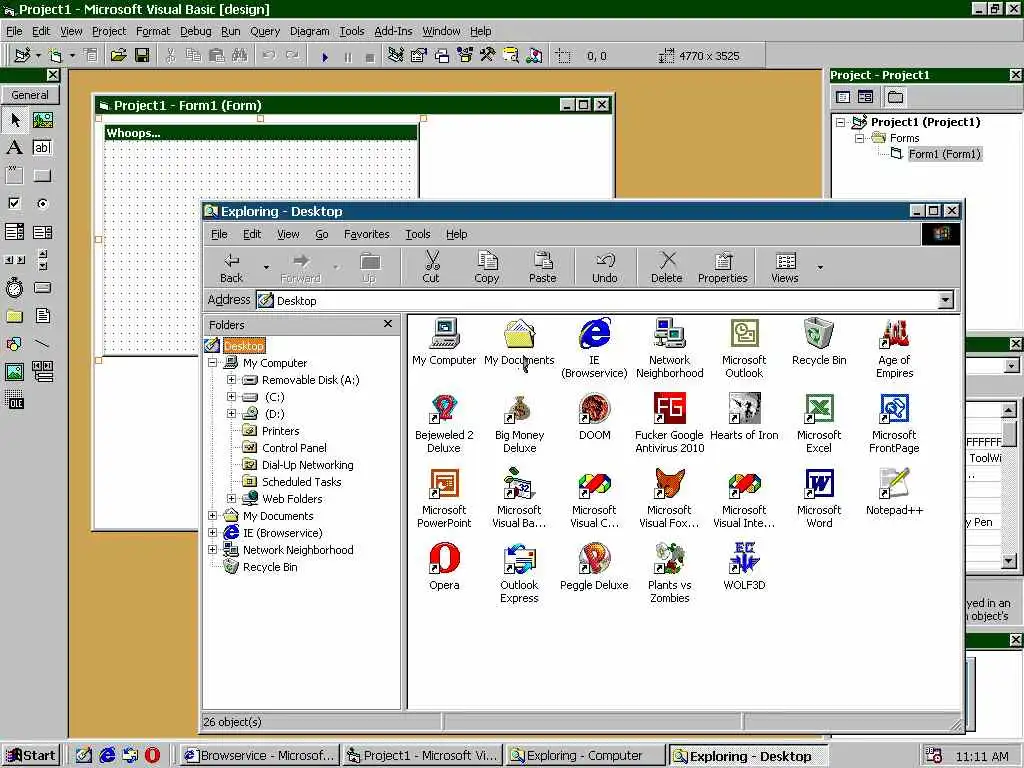This screenshot has height=768, width=1024.
Task: Select the PictureBox tool in the toolbox
Action: pyautogui.click(x=42, y=120)
